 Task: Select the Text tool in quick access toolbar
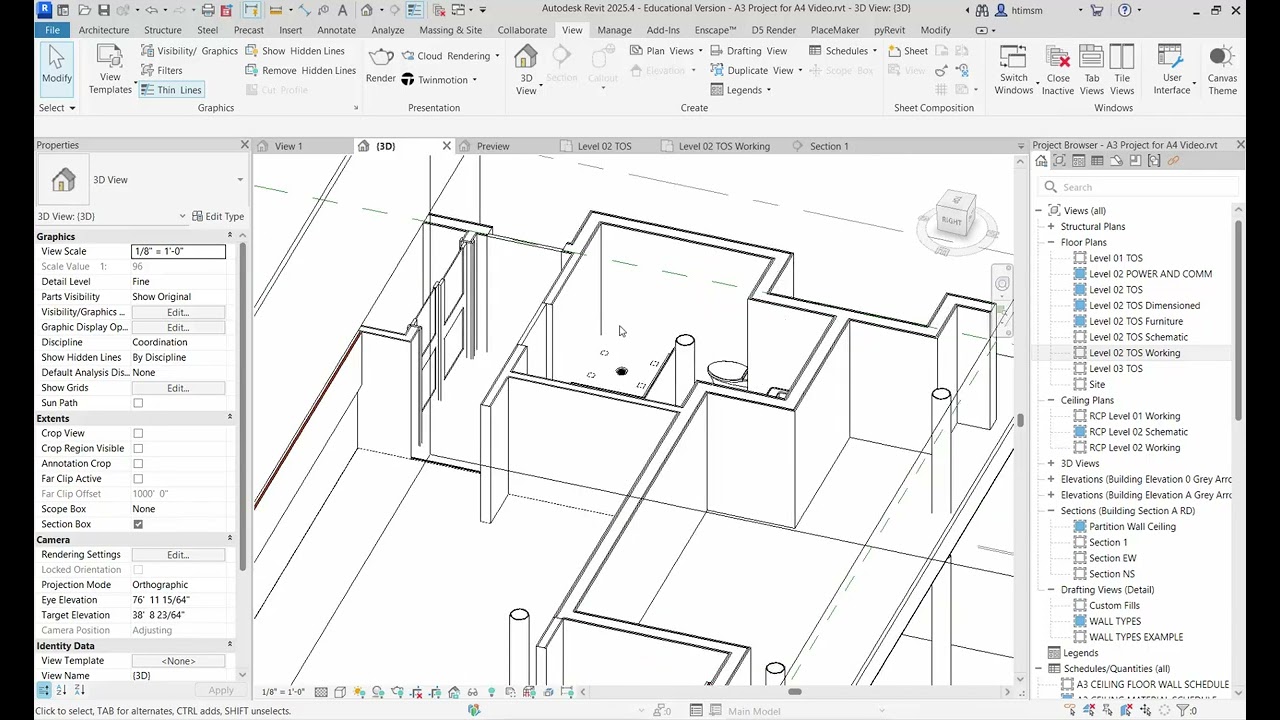tap(343, 10)
